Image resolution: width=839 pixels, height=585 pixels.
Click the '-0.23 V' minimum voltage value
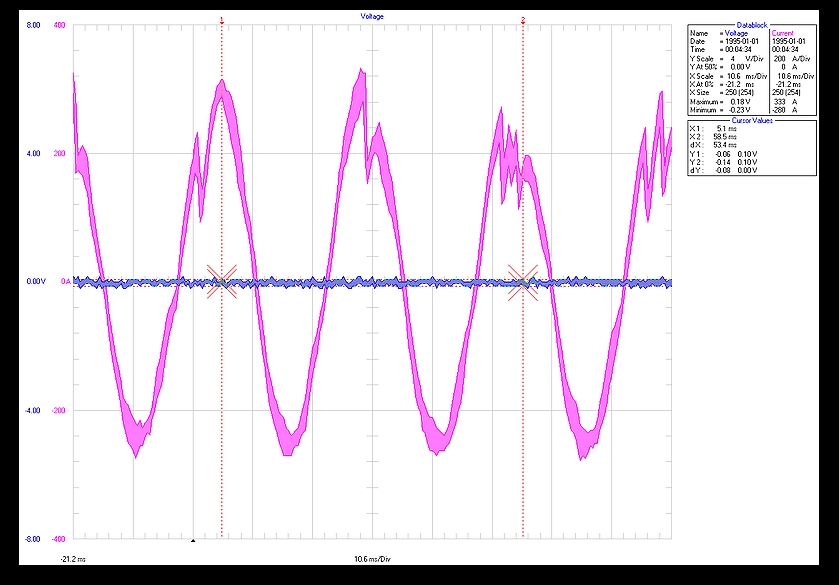(739, 110)
